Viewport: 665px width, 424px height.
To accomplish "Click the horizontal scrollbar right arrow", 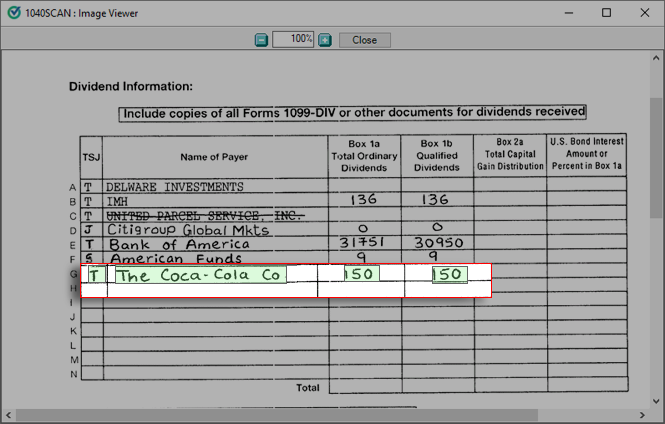I will [x=642, y=415].
